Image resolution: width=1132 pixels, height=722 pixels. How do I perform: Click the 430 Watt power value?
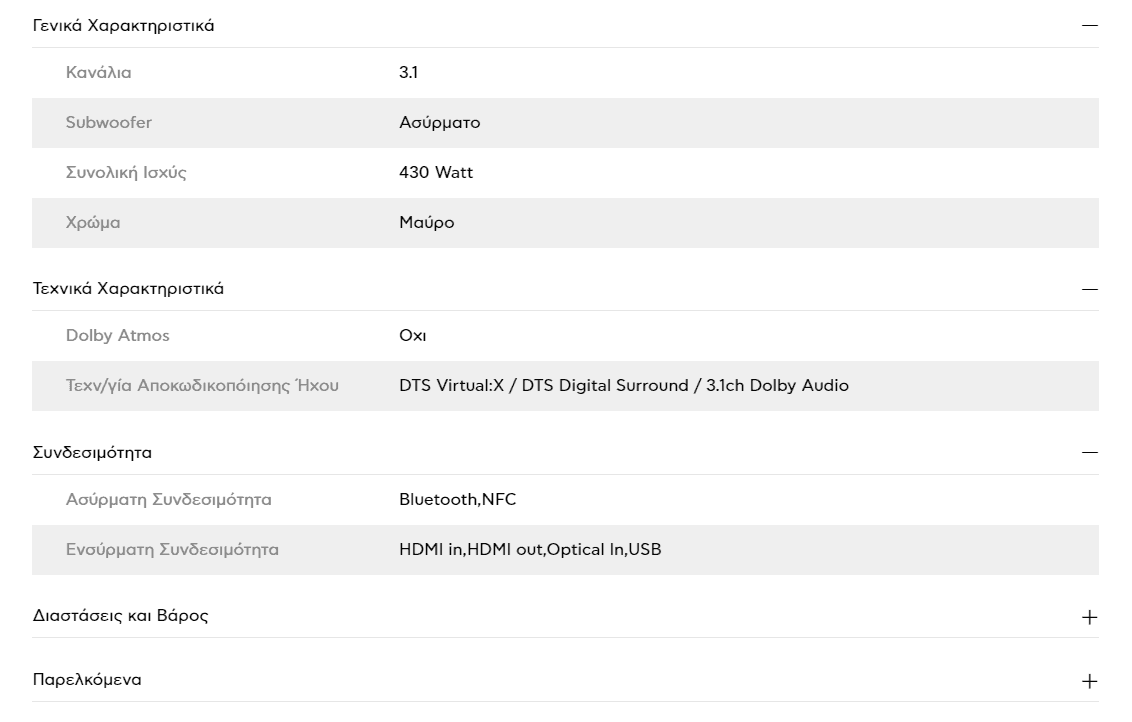[x=436, y=173]
